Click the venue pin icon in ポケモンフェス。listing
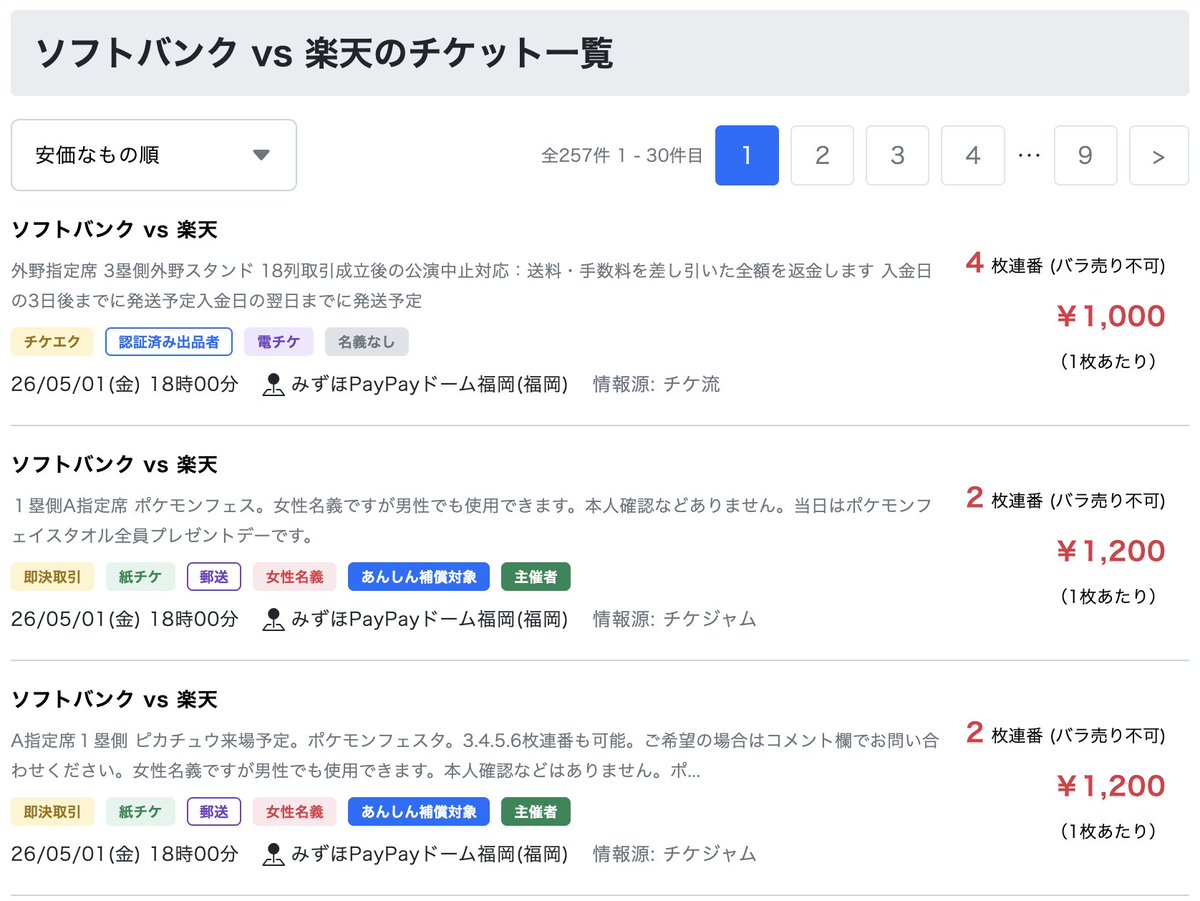Viewport: 1200px width, 901px height. click(x=273, y=619)
